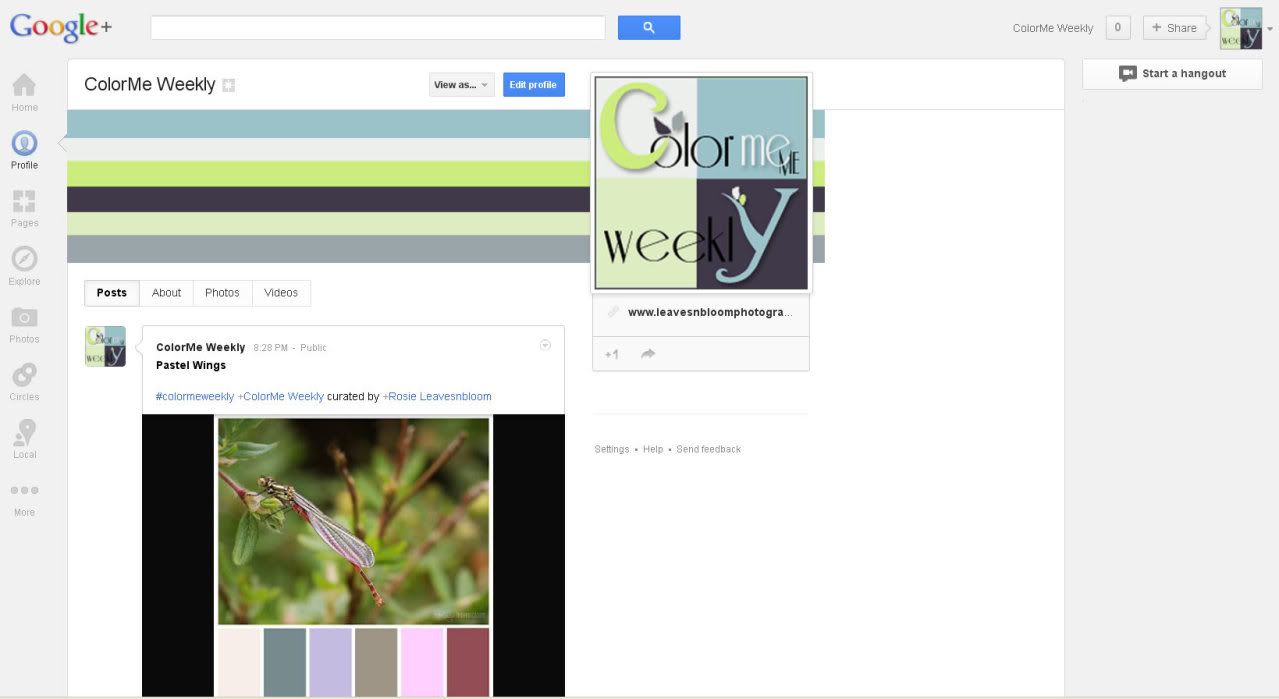Click the maroon red color swatch
This screenshot has height=699, width=1279.
point(468,663)
